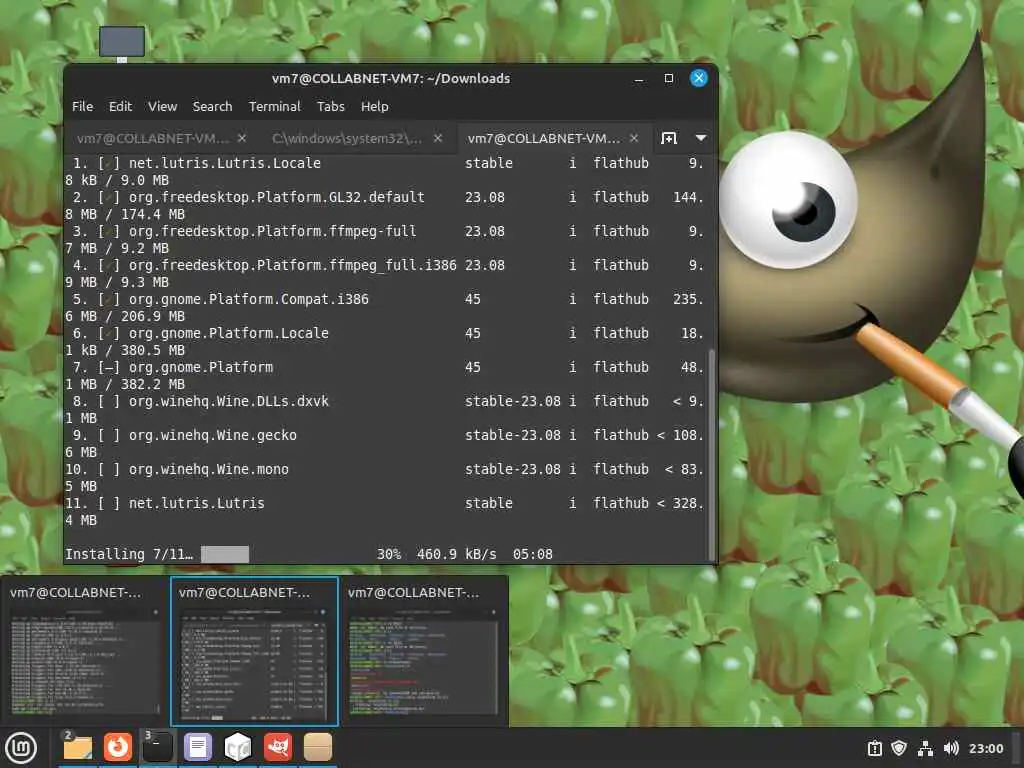This screenshot has width=1024, height=768.
Task: Click the white cube taskbar icon
Action: [238, 747]
